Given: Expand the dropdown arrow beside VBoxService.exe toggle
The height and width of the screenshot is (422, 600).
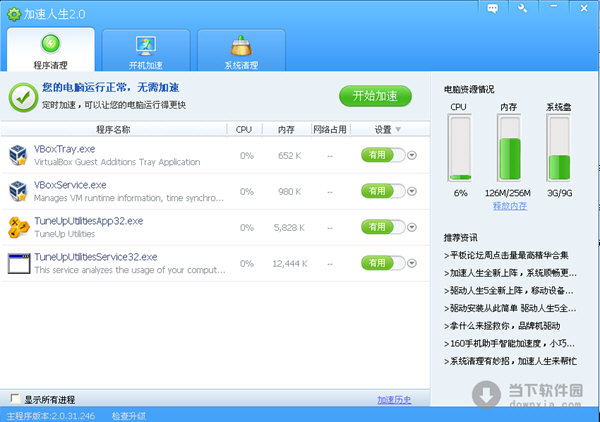Looking at the screenshot, I should 412,191.
